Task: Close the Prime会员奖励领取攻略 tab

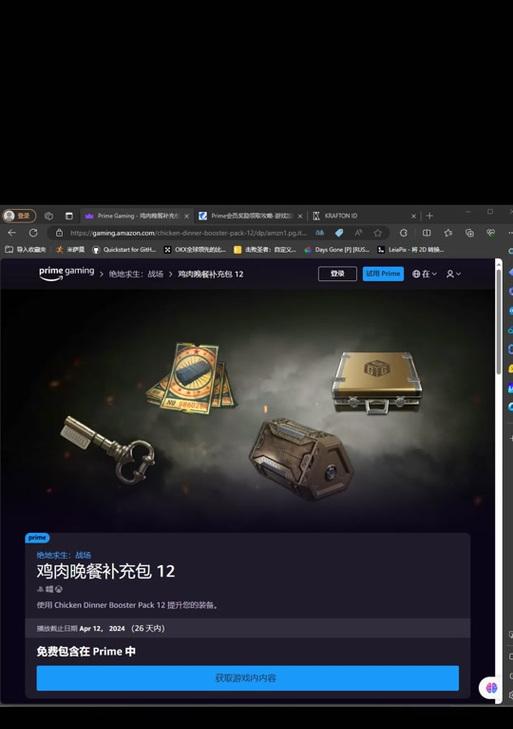Action: (300, 216)
